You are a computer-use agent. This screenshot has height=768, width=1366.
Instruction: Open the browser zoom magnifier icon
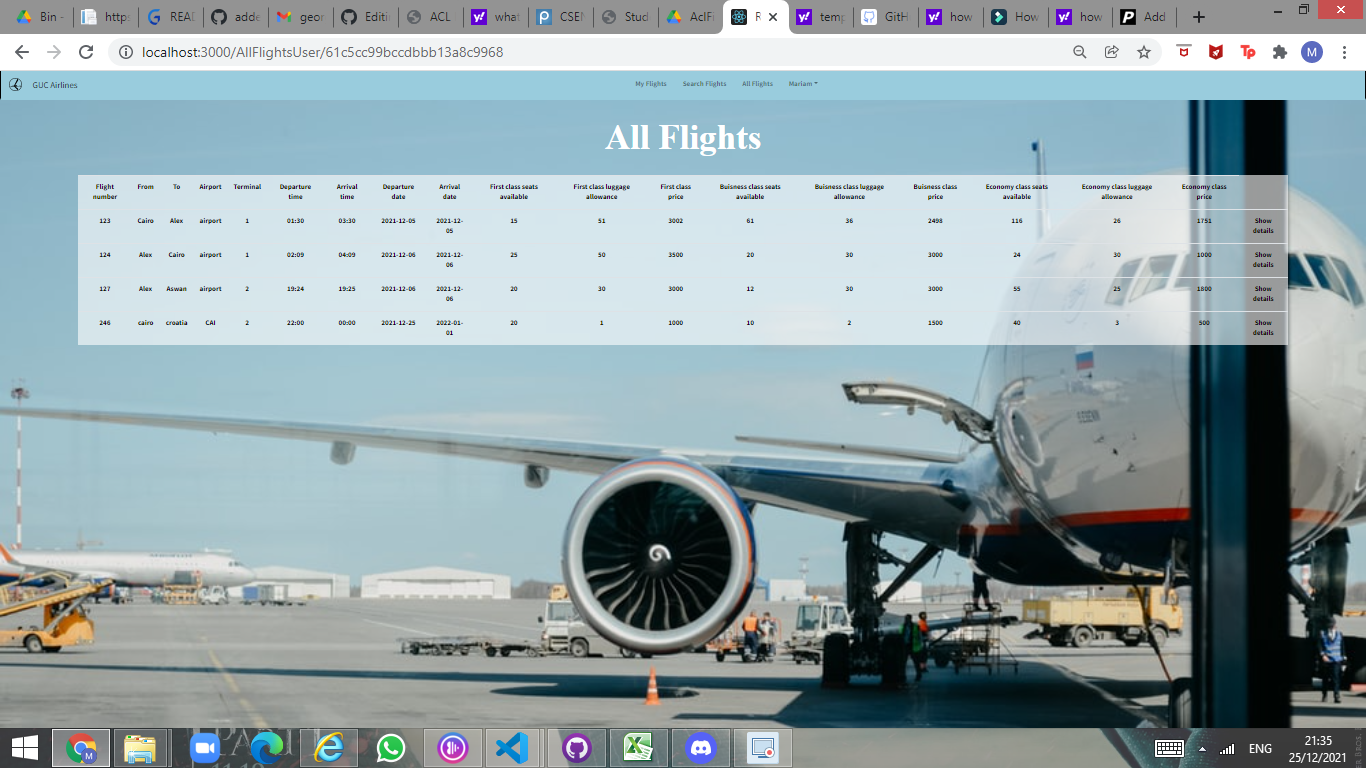(1079, 52)
